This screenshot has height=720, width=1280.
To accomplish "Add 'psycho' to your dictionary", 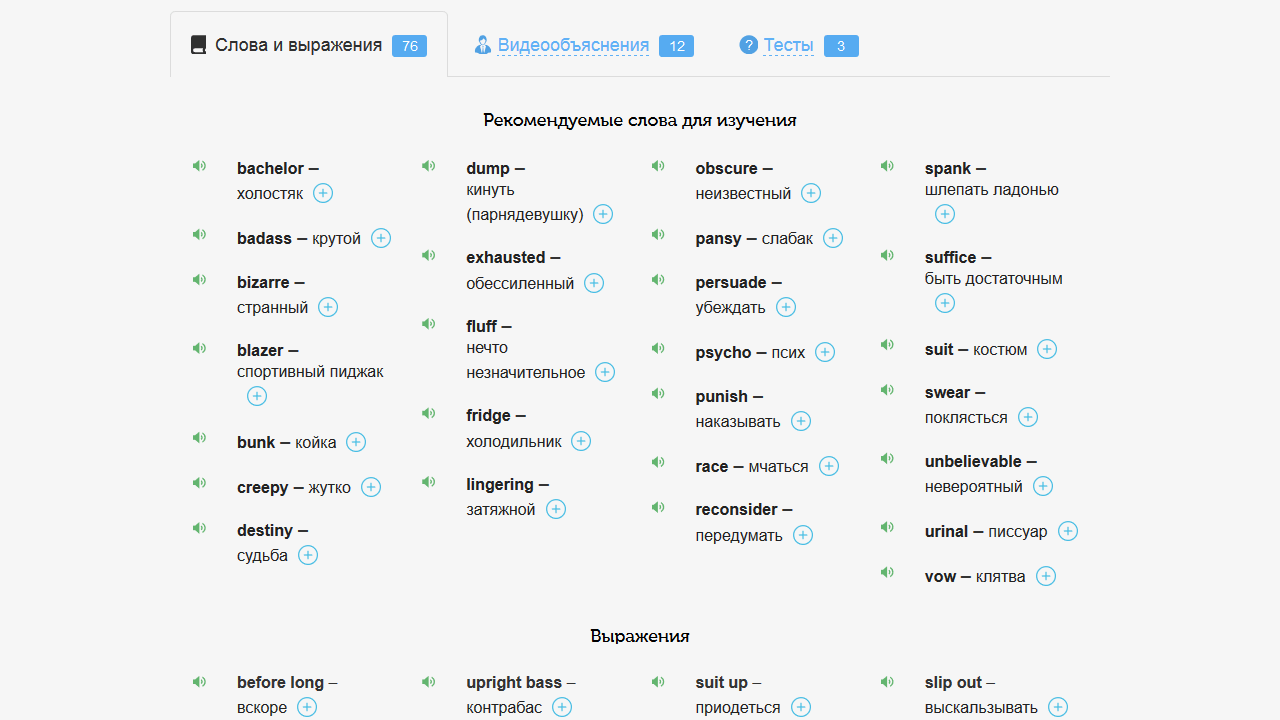I will coord(825,352).
